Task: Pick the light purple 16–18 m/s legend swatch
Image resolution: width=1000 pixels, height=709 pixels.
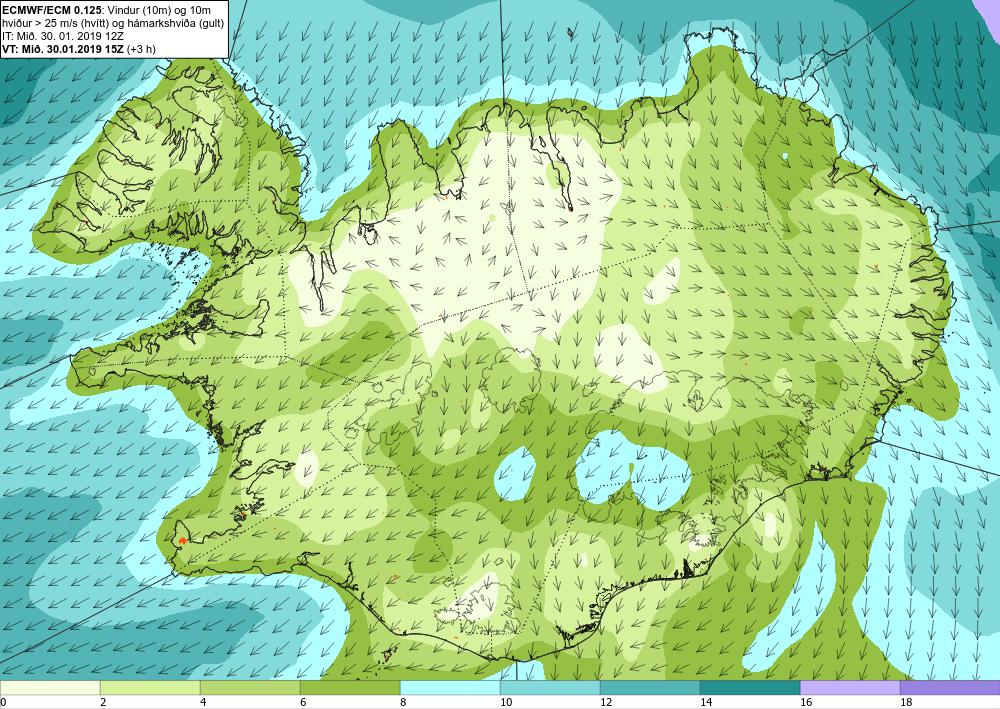Action: click(x=850, y=687)
